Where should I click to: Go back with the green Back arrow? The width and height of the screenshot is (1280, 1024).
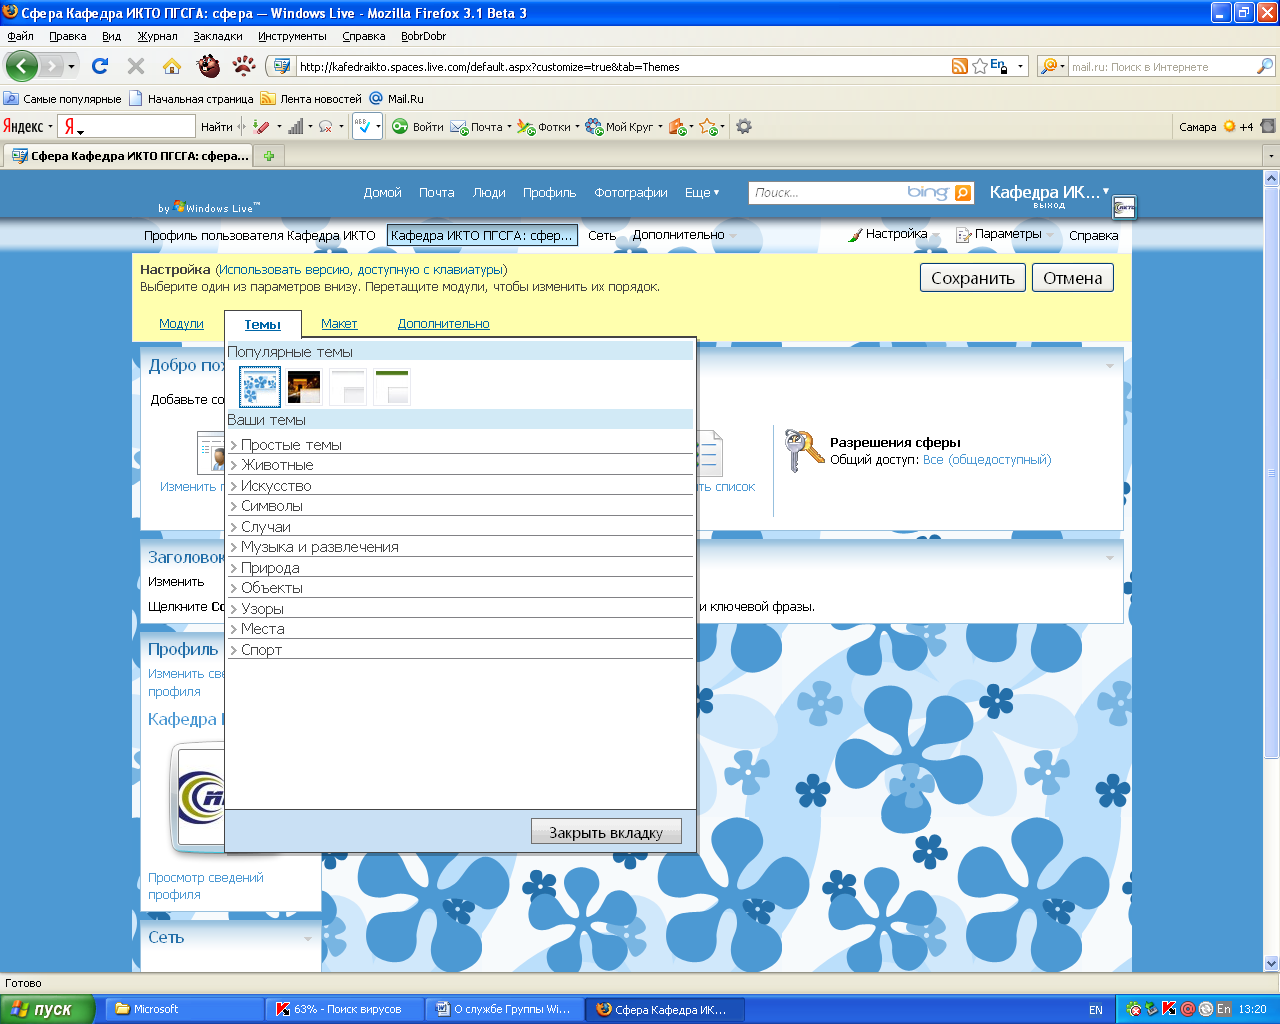pos(22,66)
